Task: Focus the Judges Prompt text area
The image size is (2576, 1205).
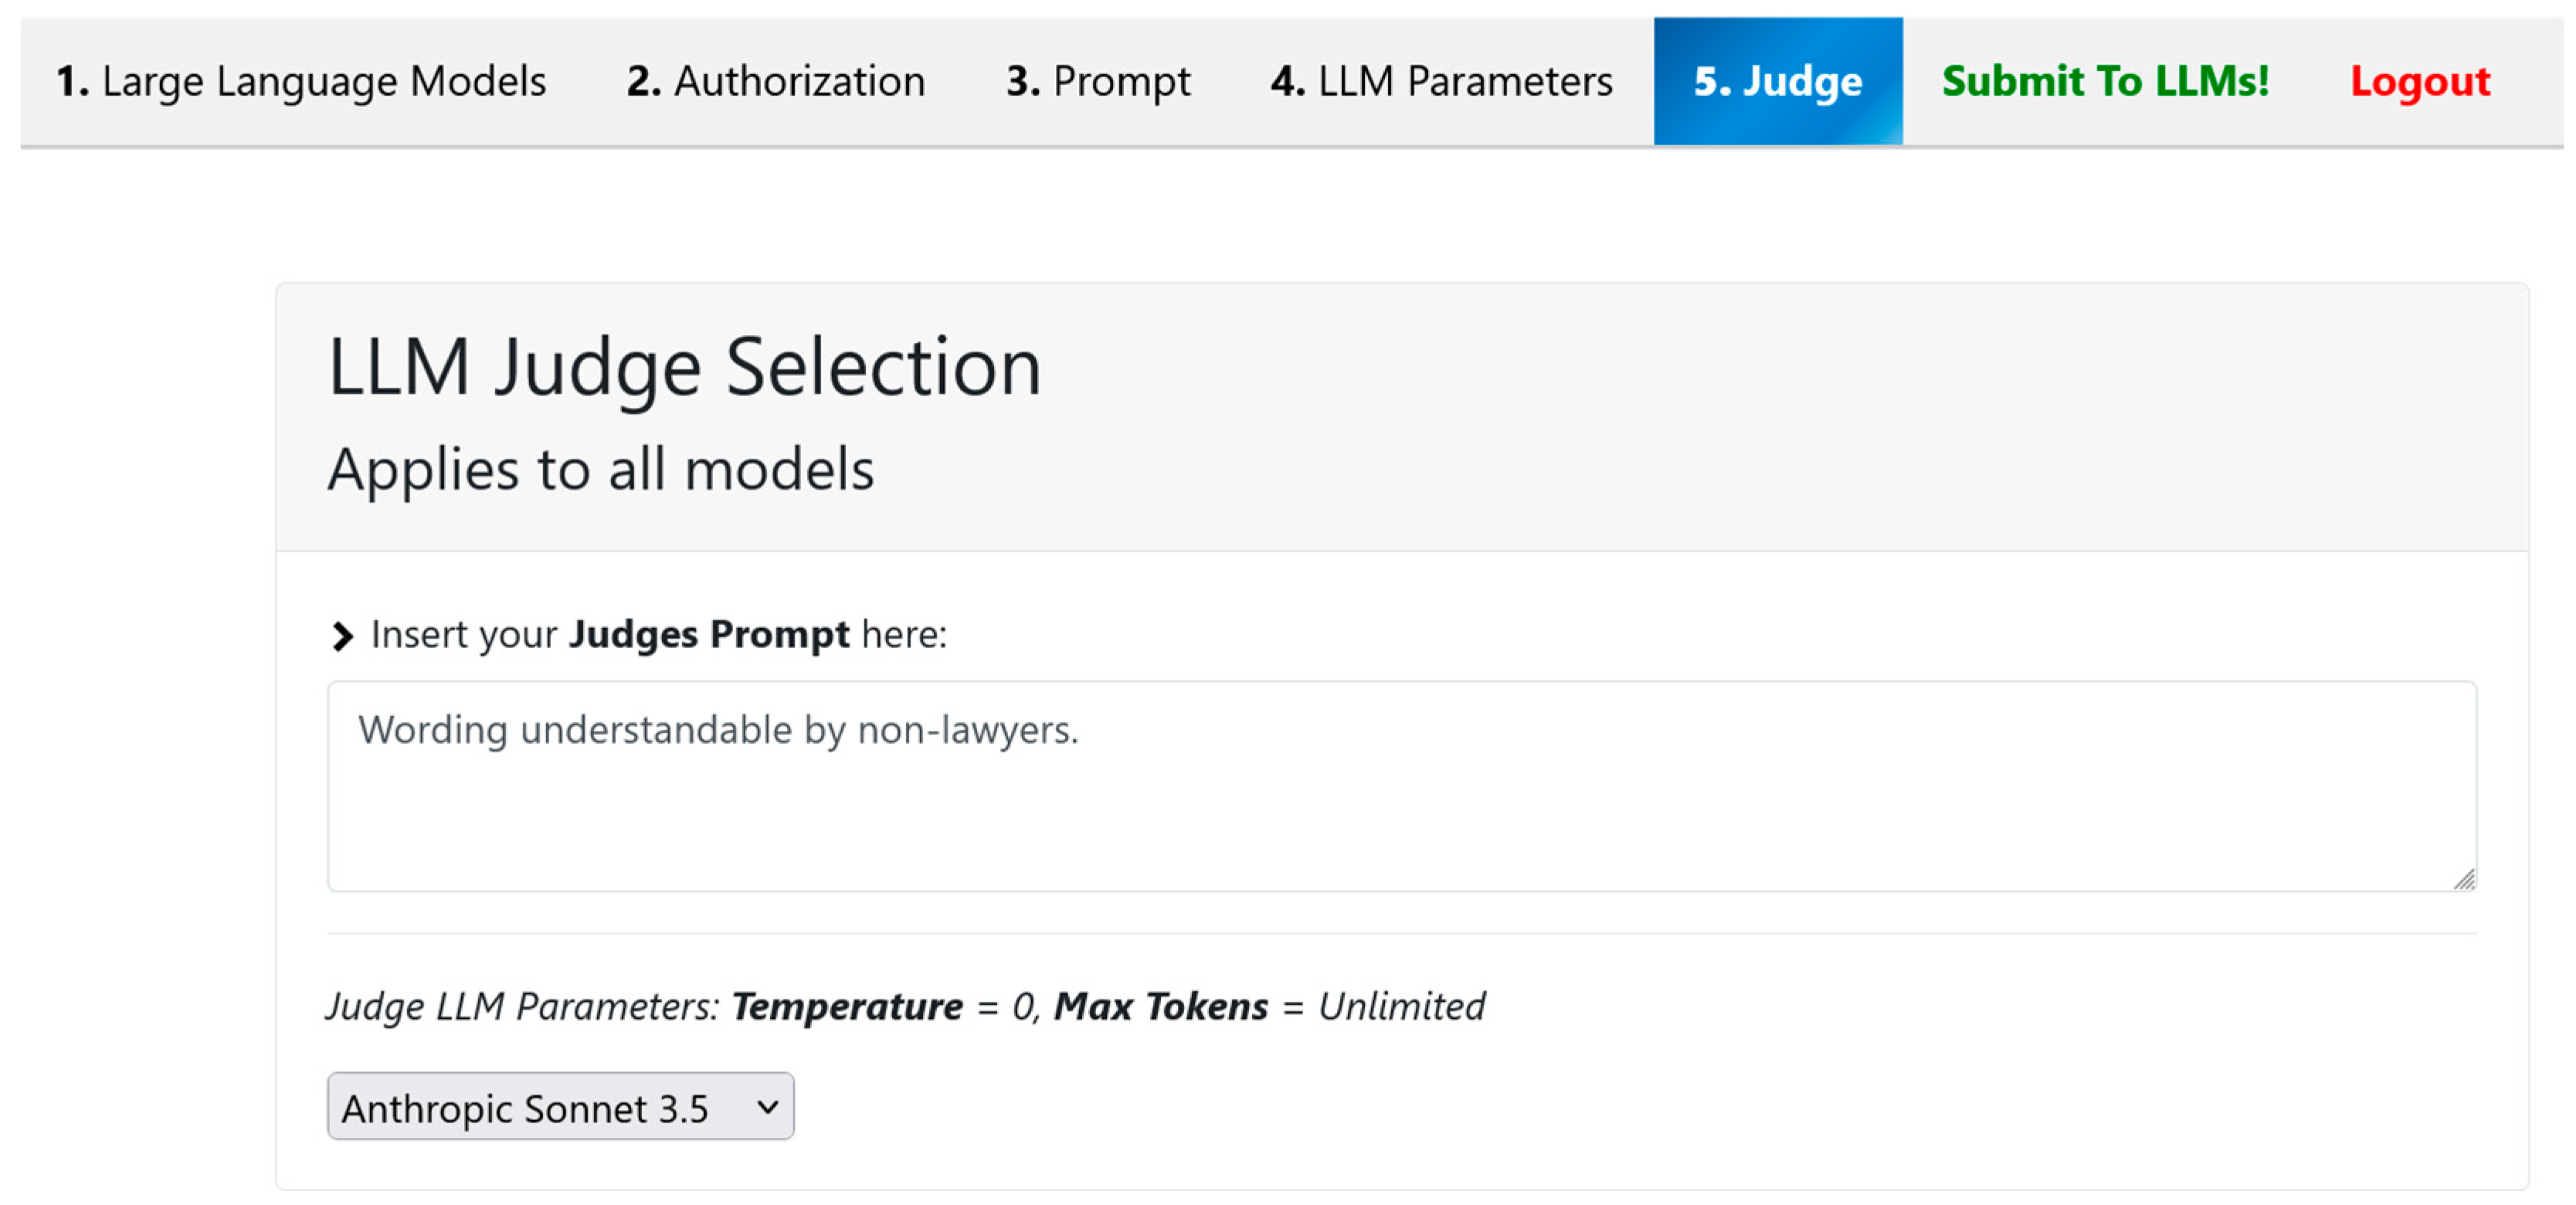Action: [1400, 810]
